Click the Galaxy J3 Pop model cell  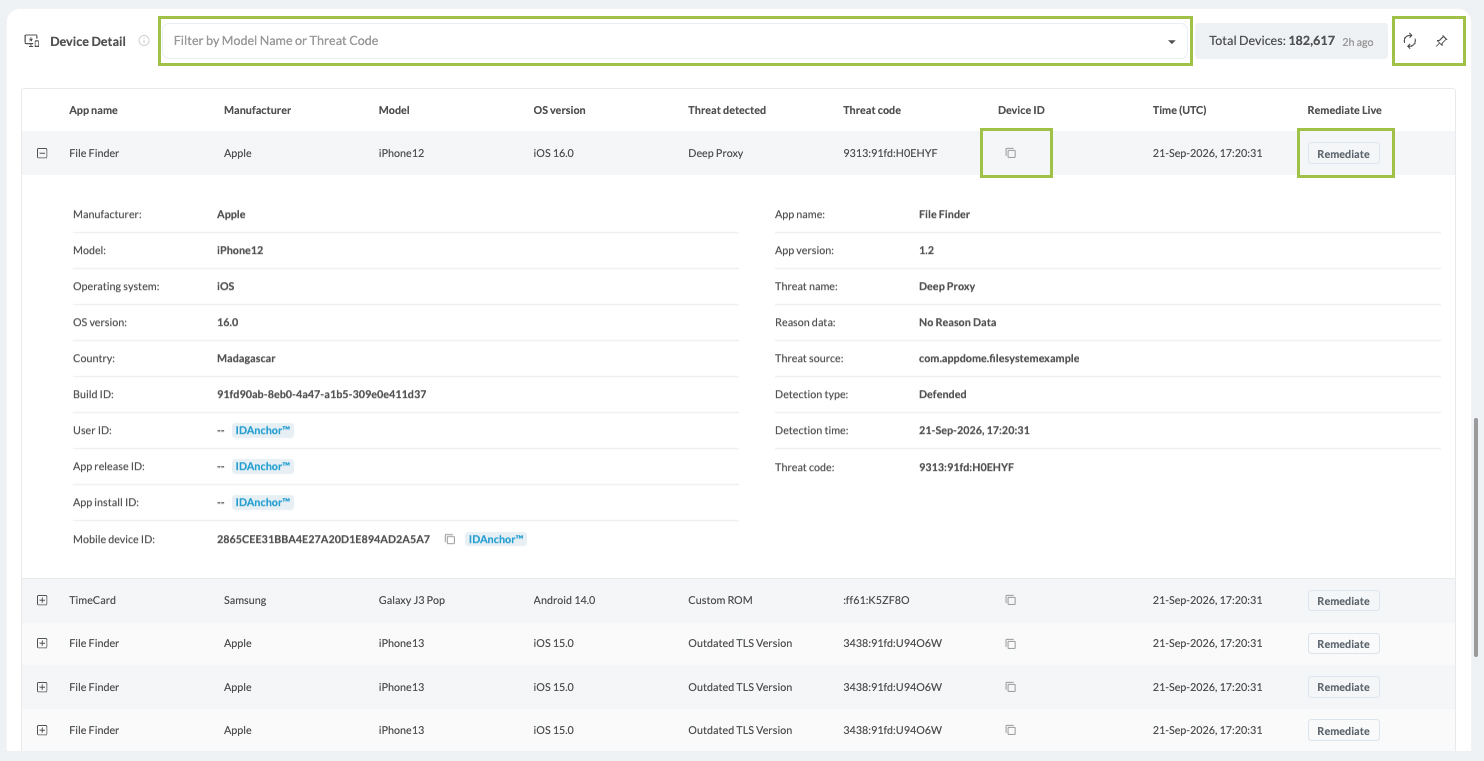(x=412, y=600)
